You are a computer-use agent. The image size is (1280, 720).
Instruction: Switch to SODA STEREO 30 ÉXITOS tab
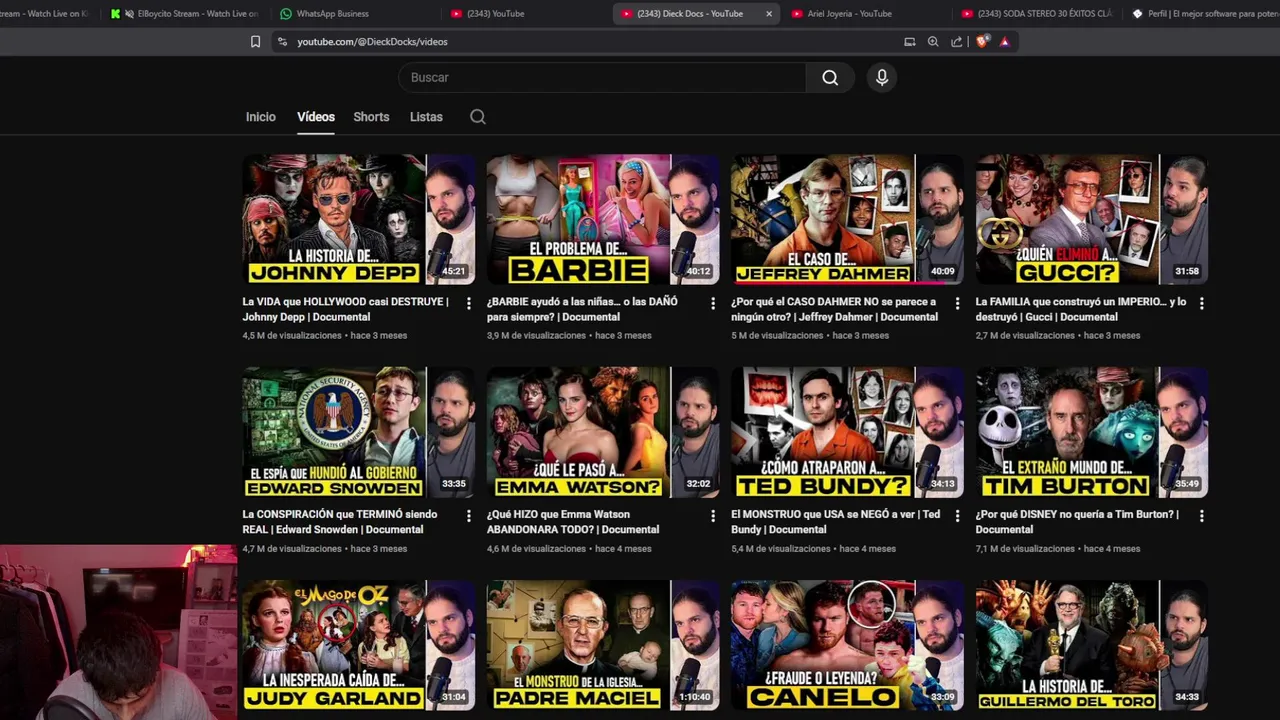tap(1037, 14)
